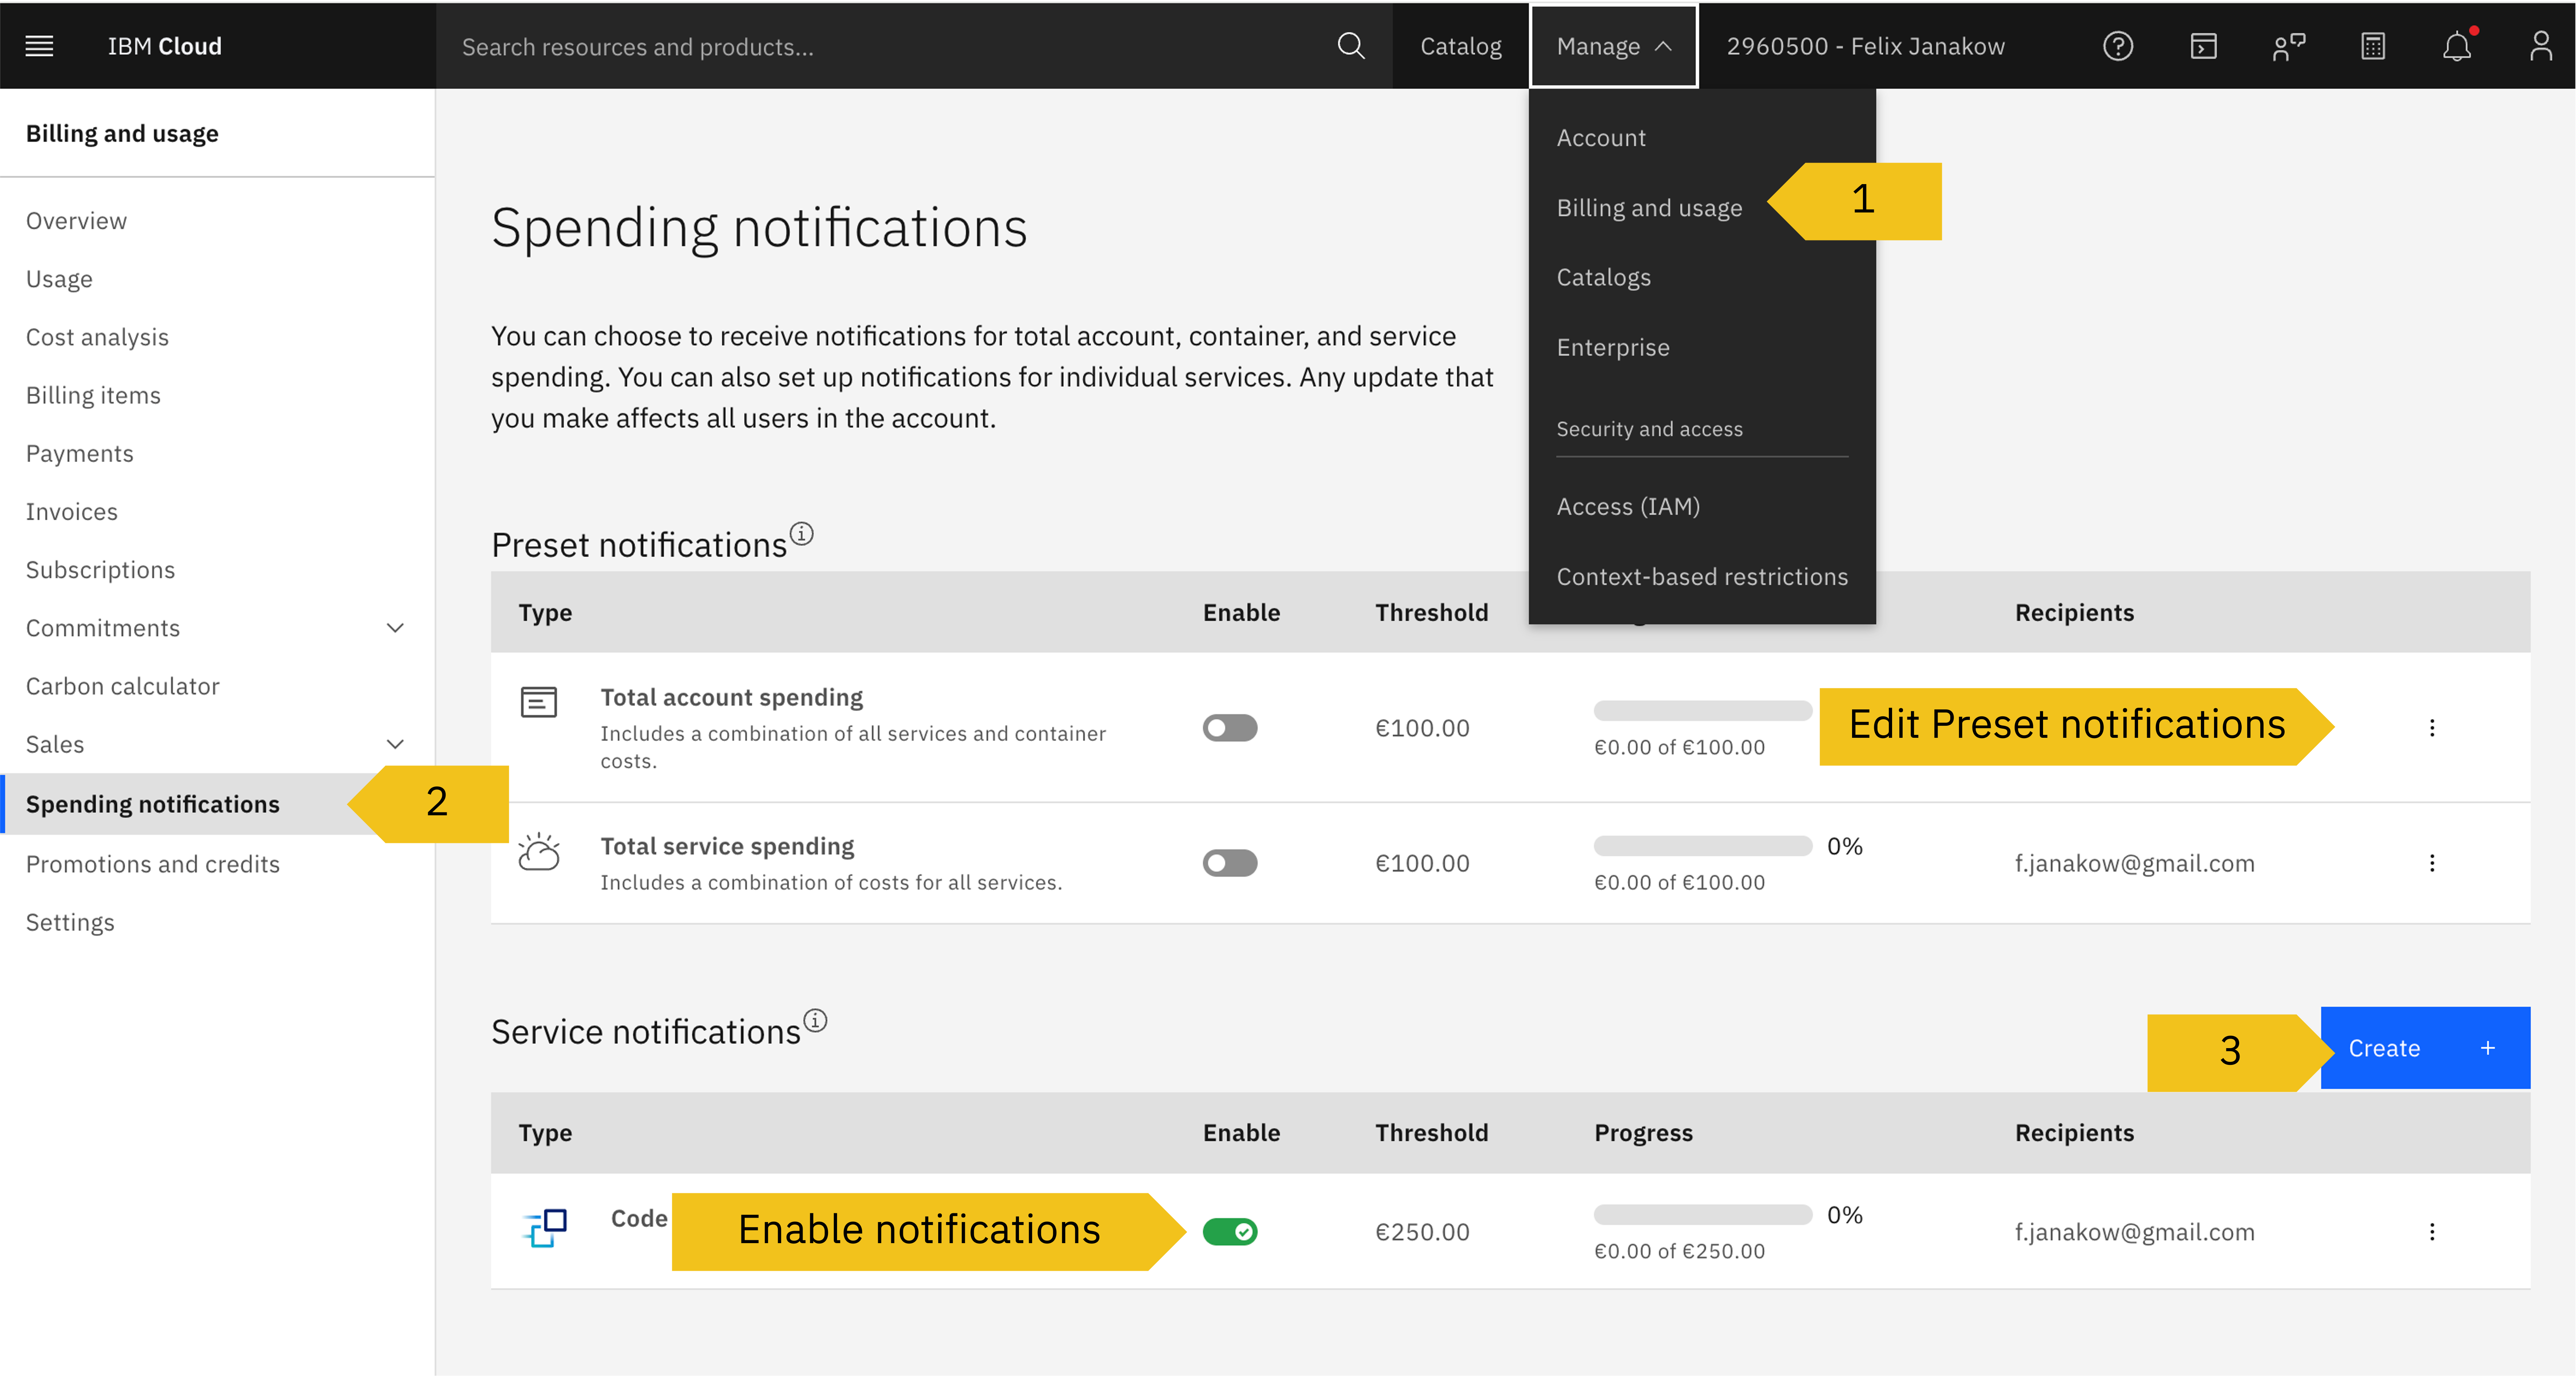Screen dimensions: 2576x1377
Task: Click the notification bell icon
Action: 2457,46
